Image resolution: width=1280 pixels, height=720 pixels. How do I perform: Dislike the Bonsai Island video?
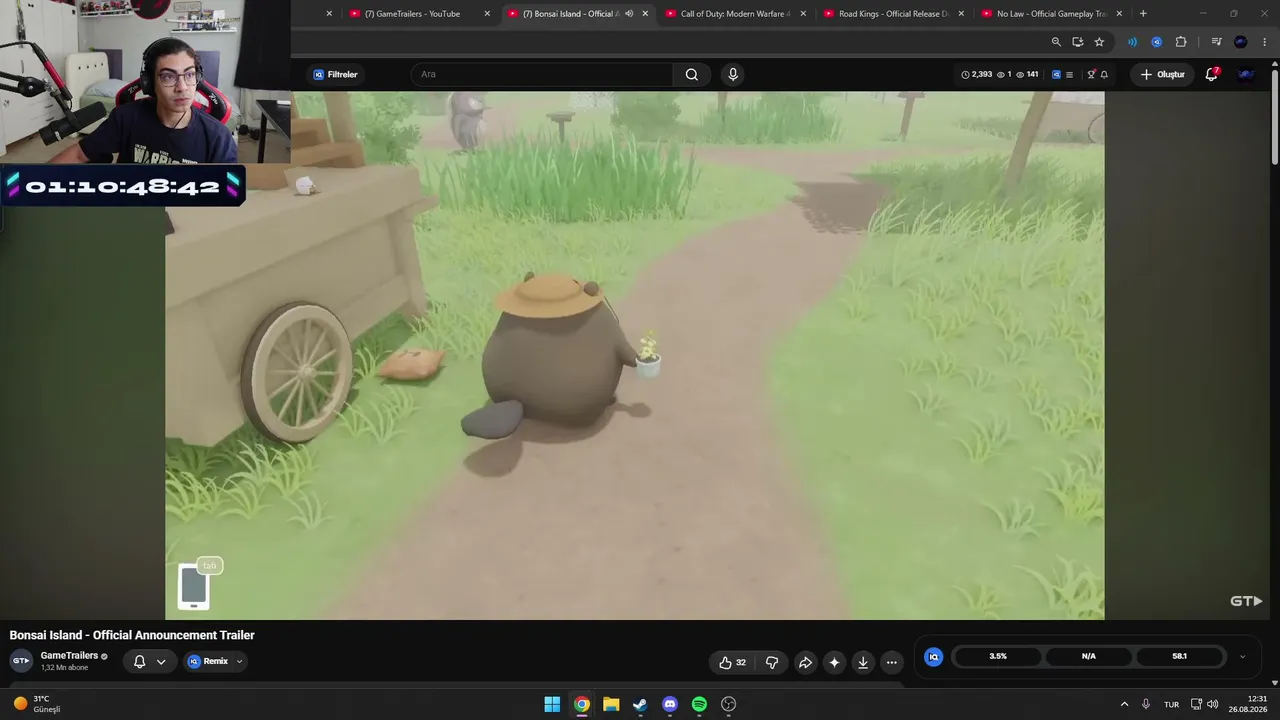click(771, 662)
